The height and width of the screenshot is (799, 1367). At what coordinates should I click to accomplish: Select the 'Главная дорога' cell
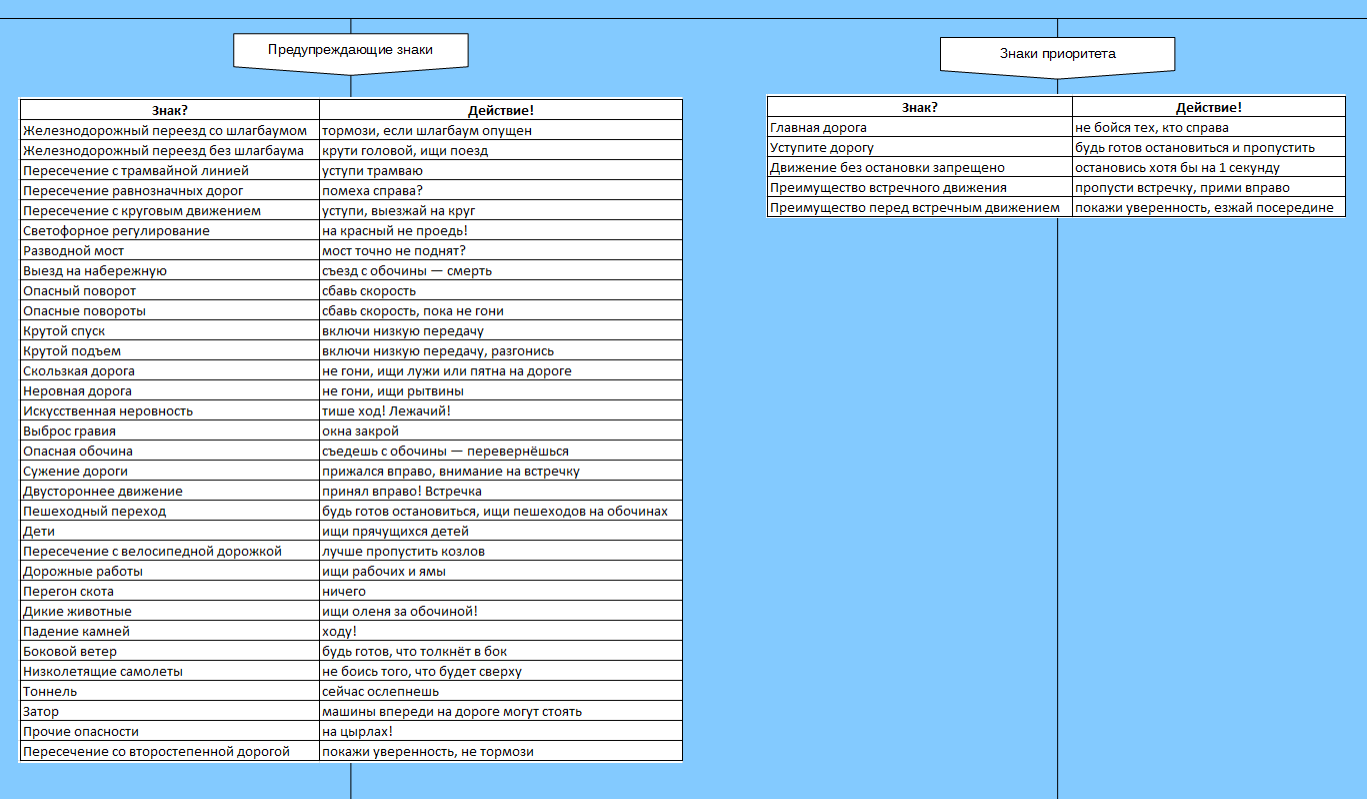tap(920, 127)
